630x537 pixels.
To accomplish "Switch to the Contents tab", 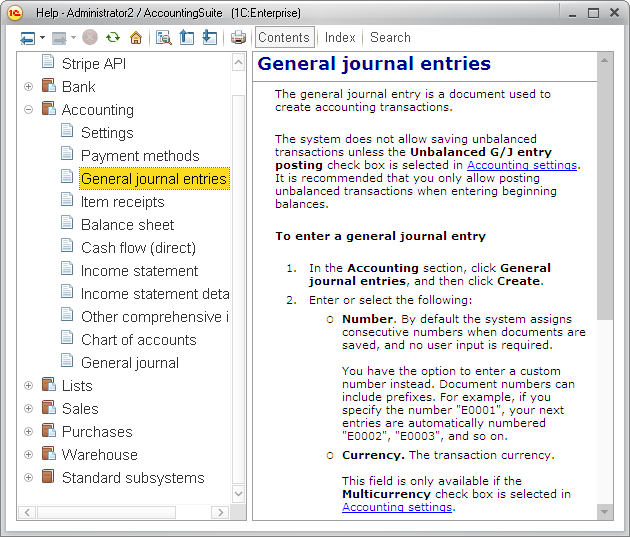I will (x=284, y=37).
